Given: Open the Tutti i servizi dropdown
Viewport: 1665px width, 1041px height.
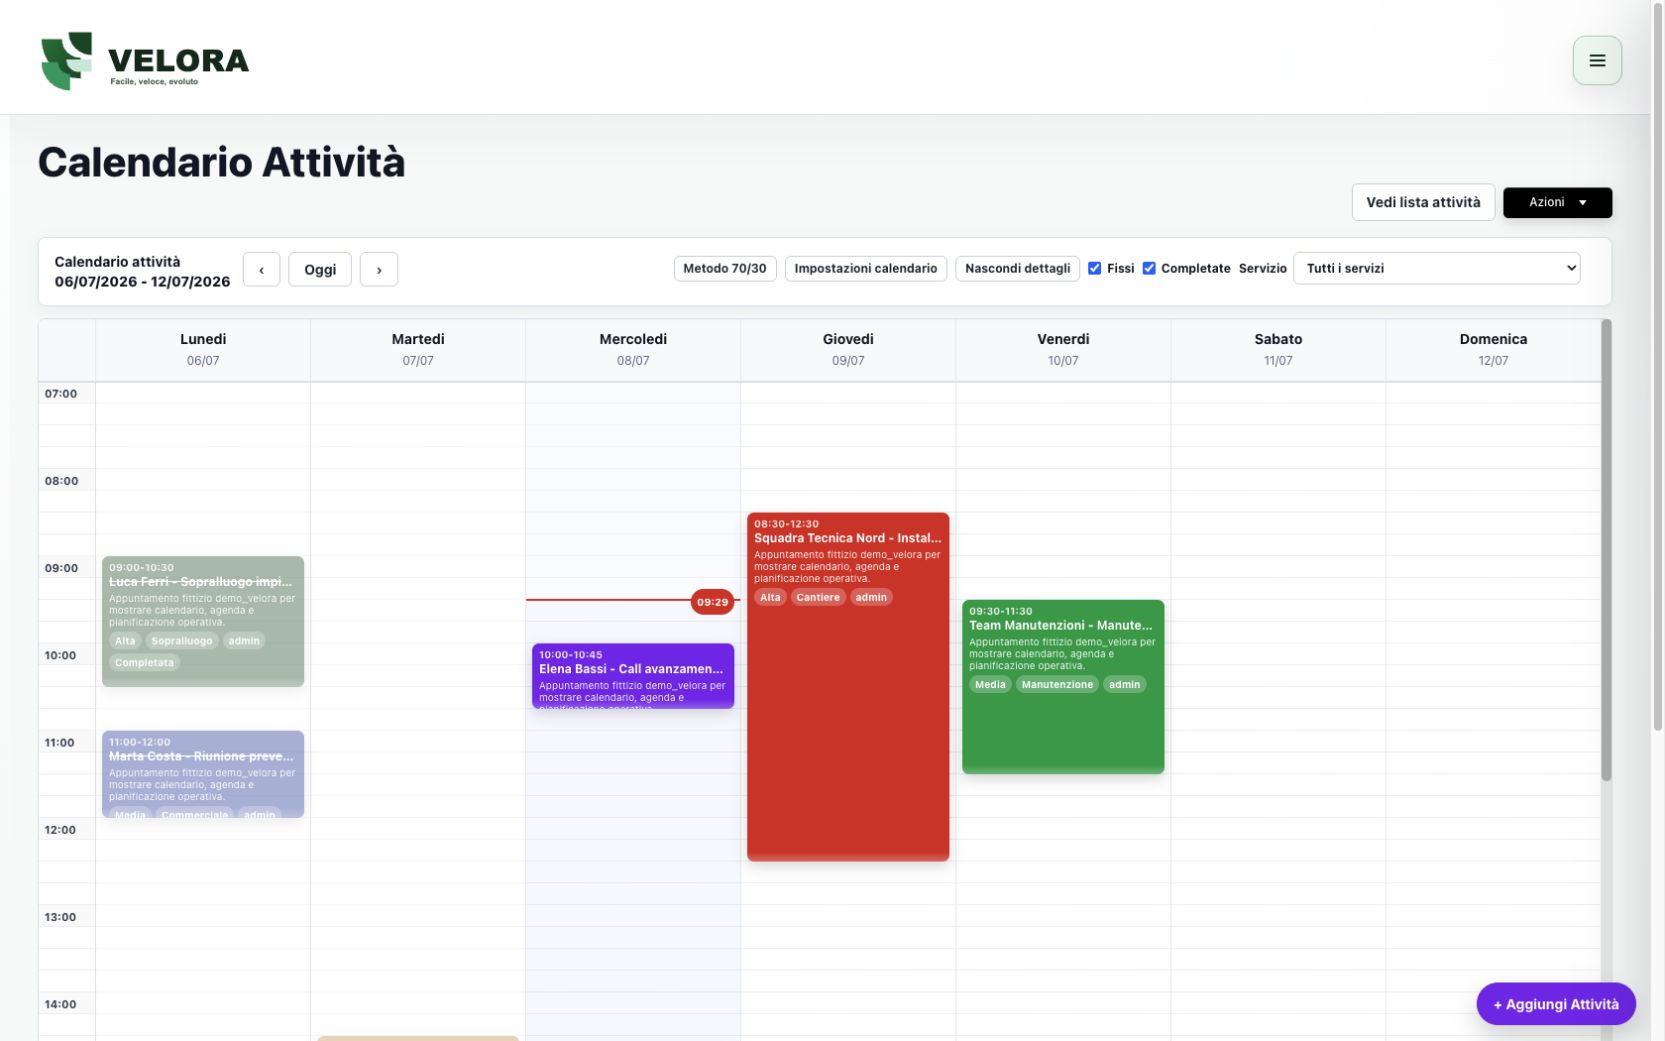Looking at the screenshot, I should pyautogui.click(x=1436, y=268).
